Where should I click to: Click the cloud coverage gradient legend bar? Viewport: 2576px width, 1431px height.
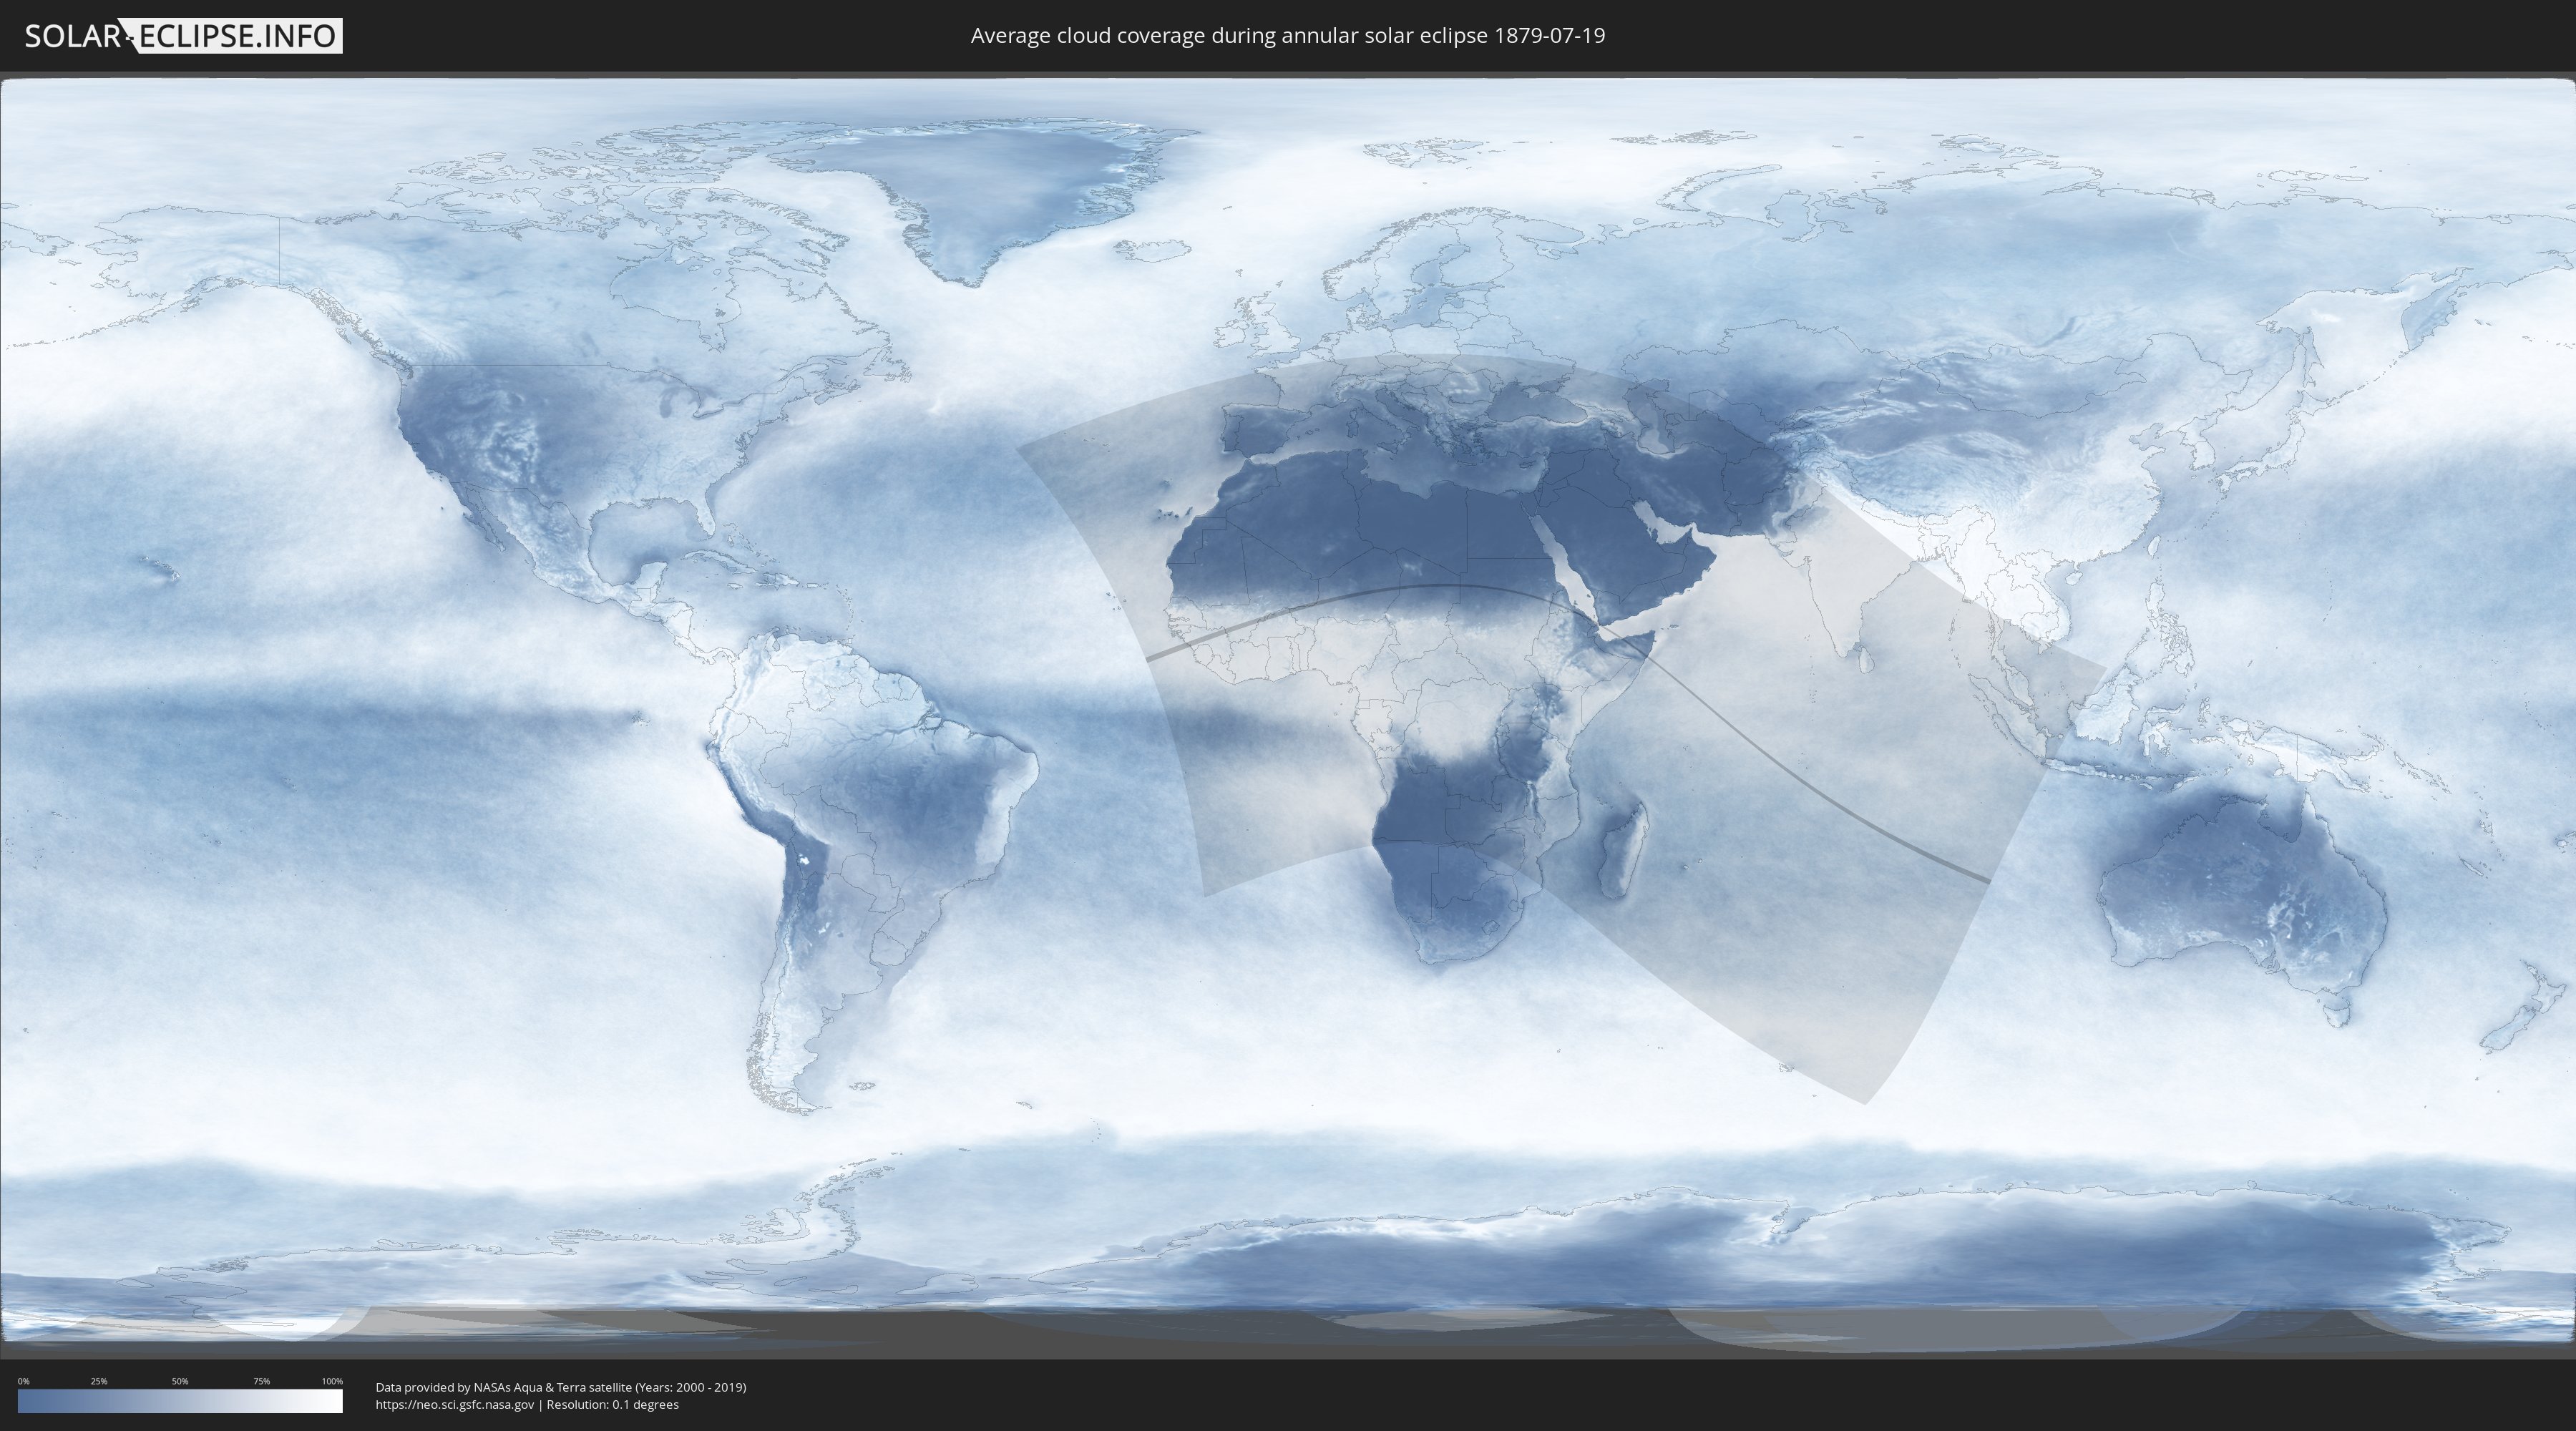point(180,1401)
